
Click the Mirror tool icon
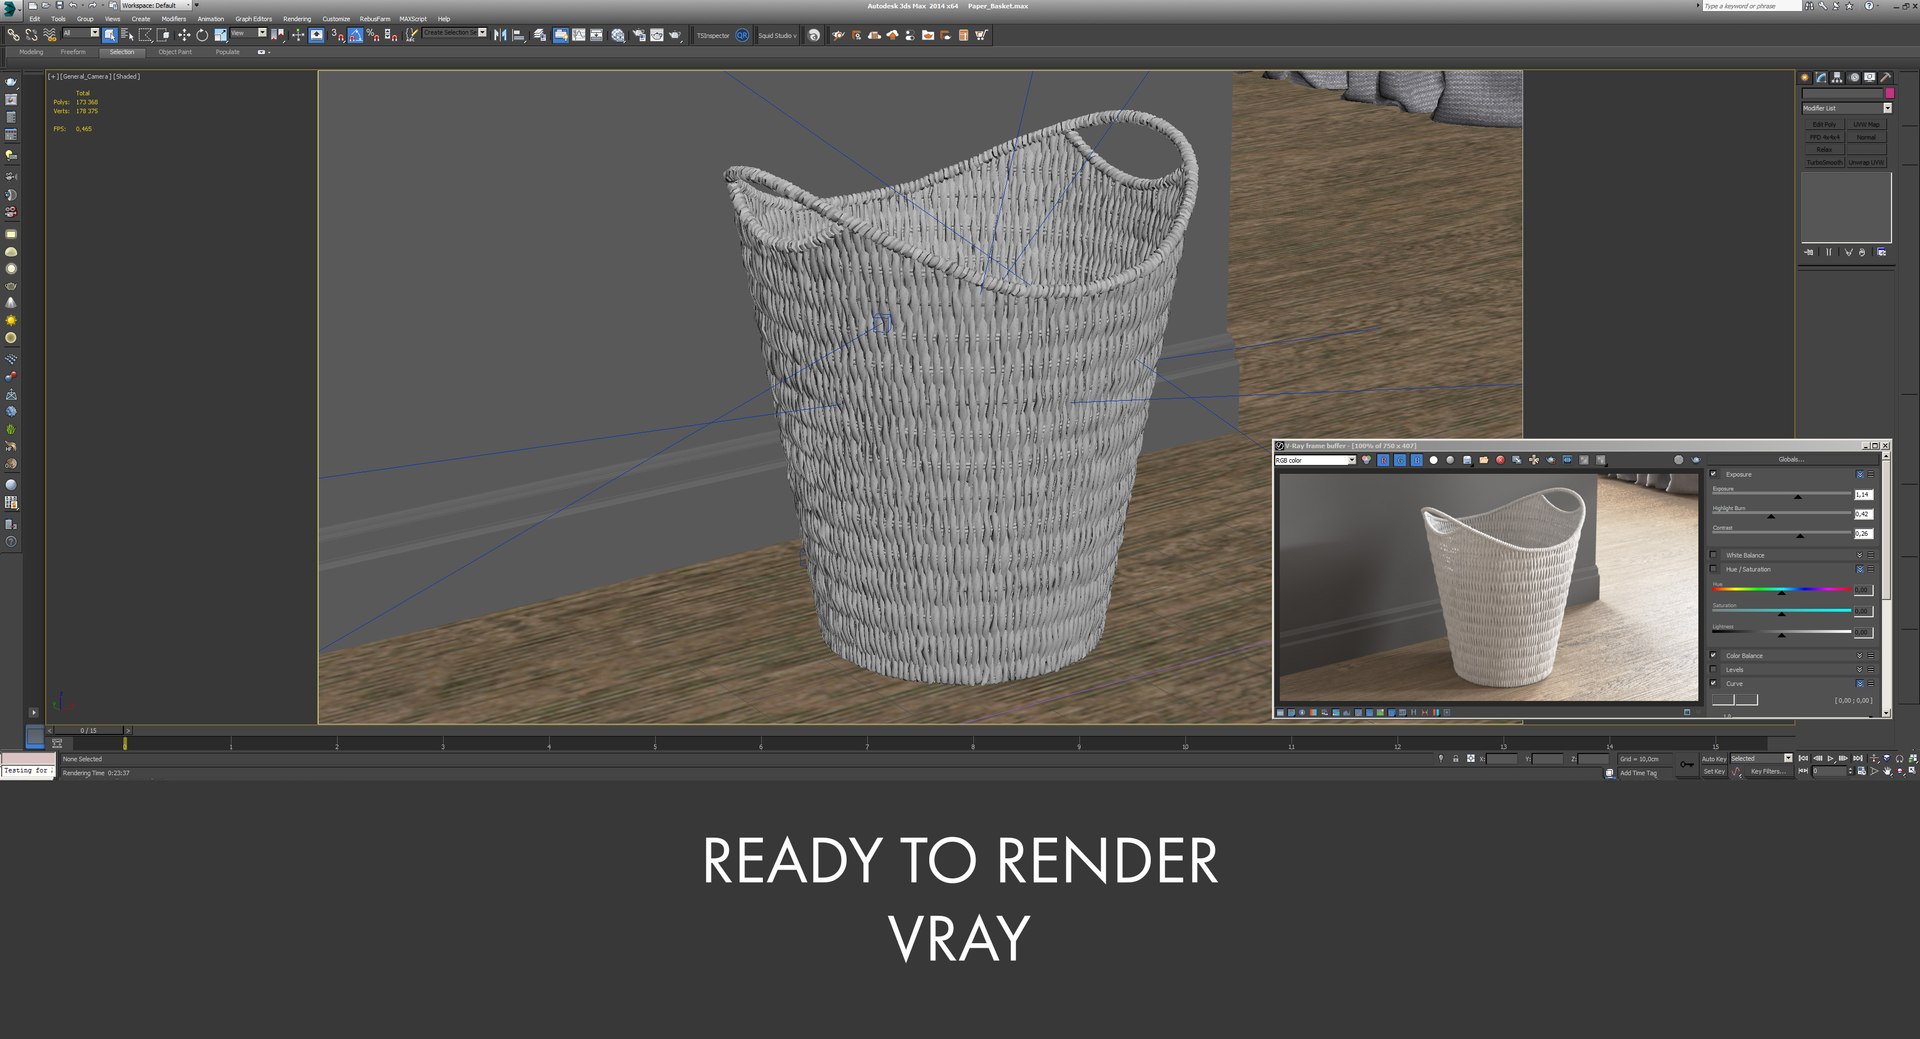pos(500,35)
